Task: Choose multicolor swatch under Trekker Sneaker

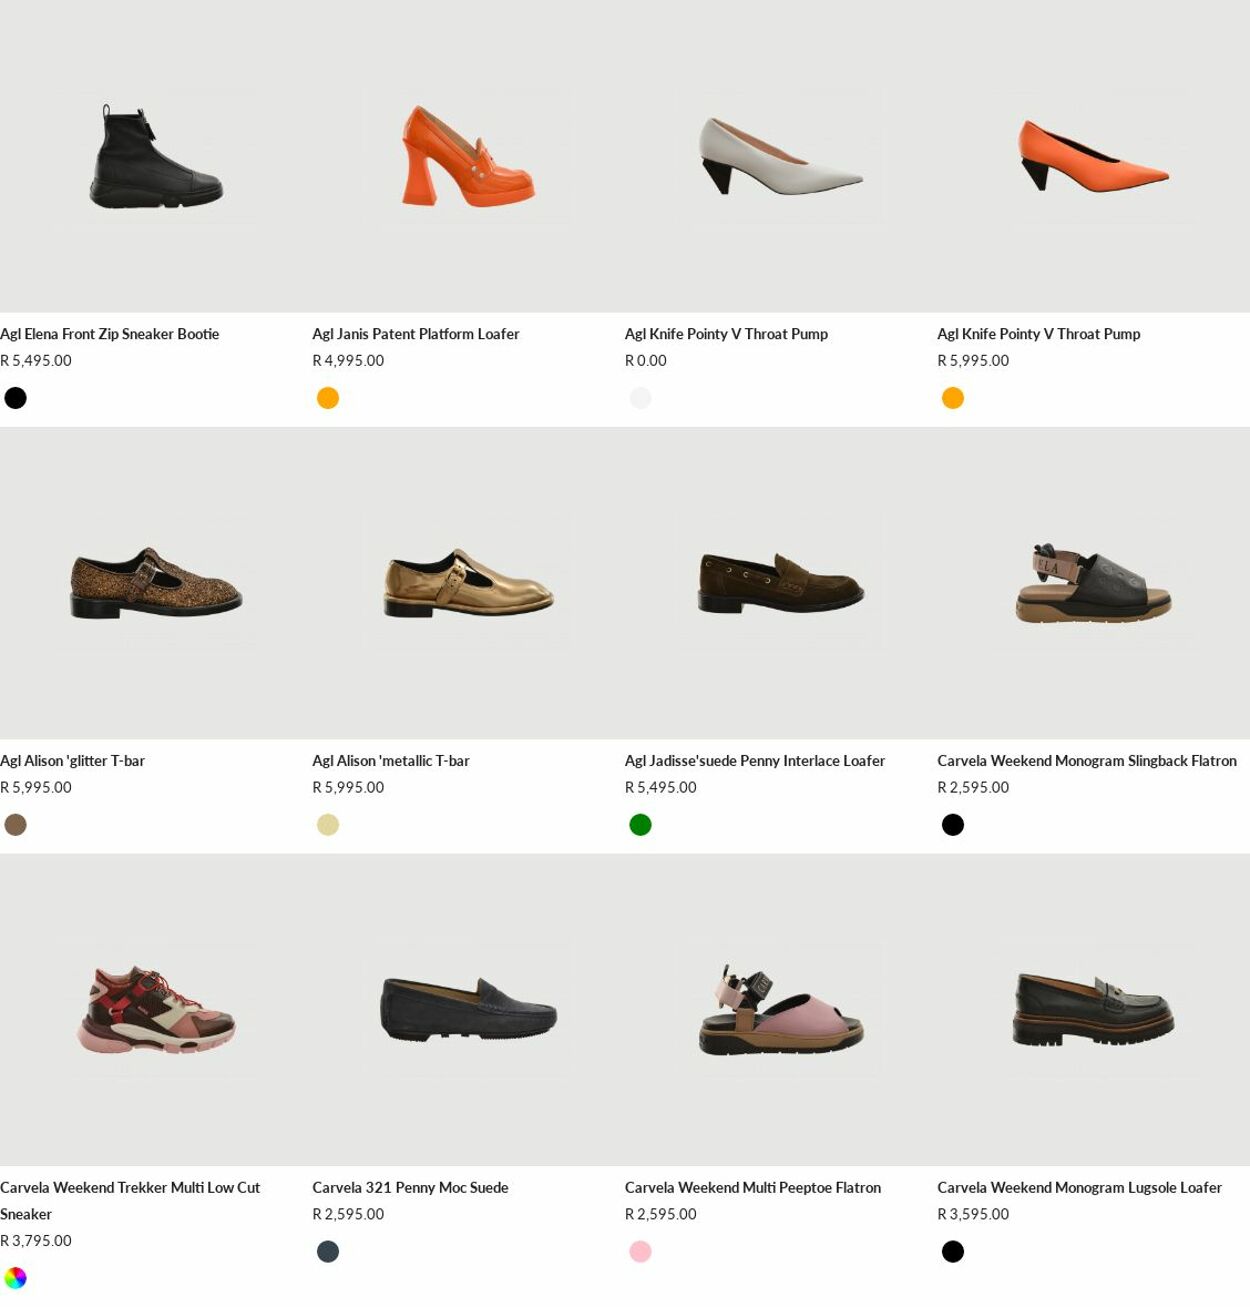Action: pos(15,1278)
